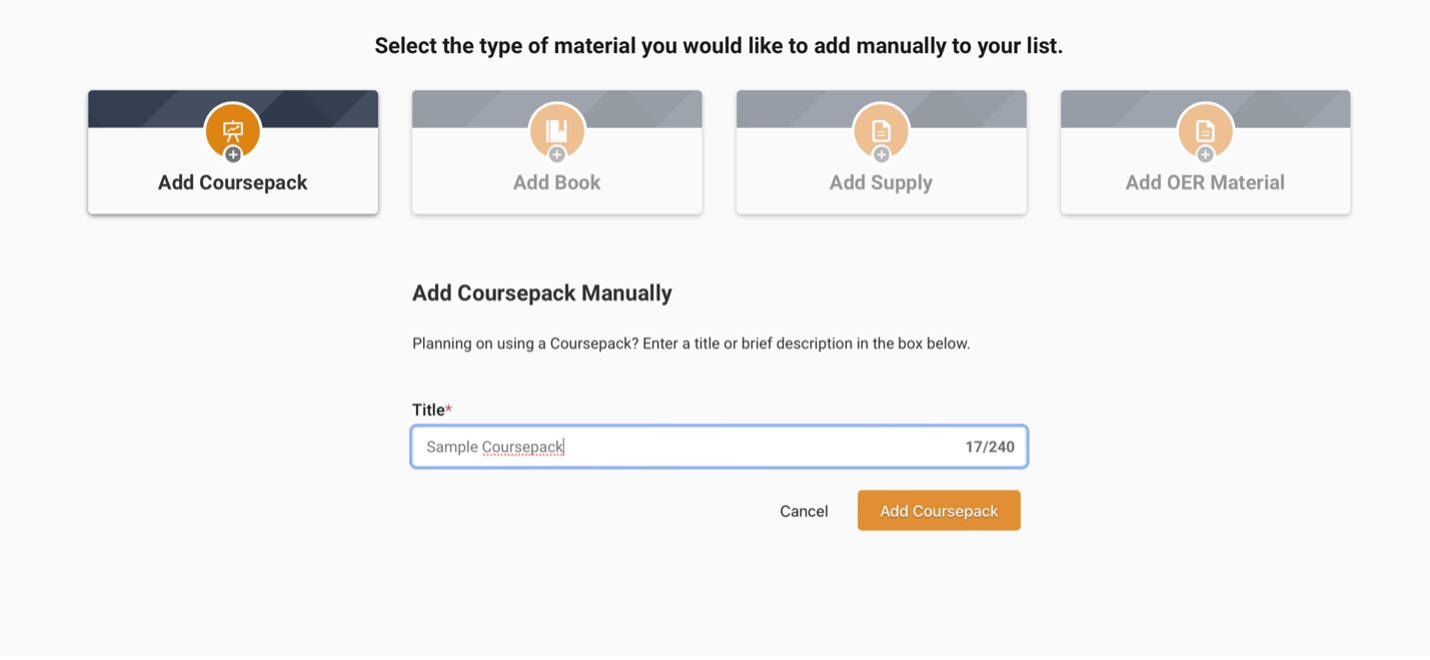Click the Add Book card label text

click(556, 182)
